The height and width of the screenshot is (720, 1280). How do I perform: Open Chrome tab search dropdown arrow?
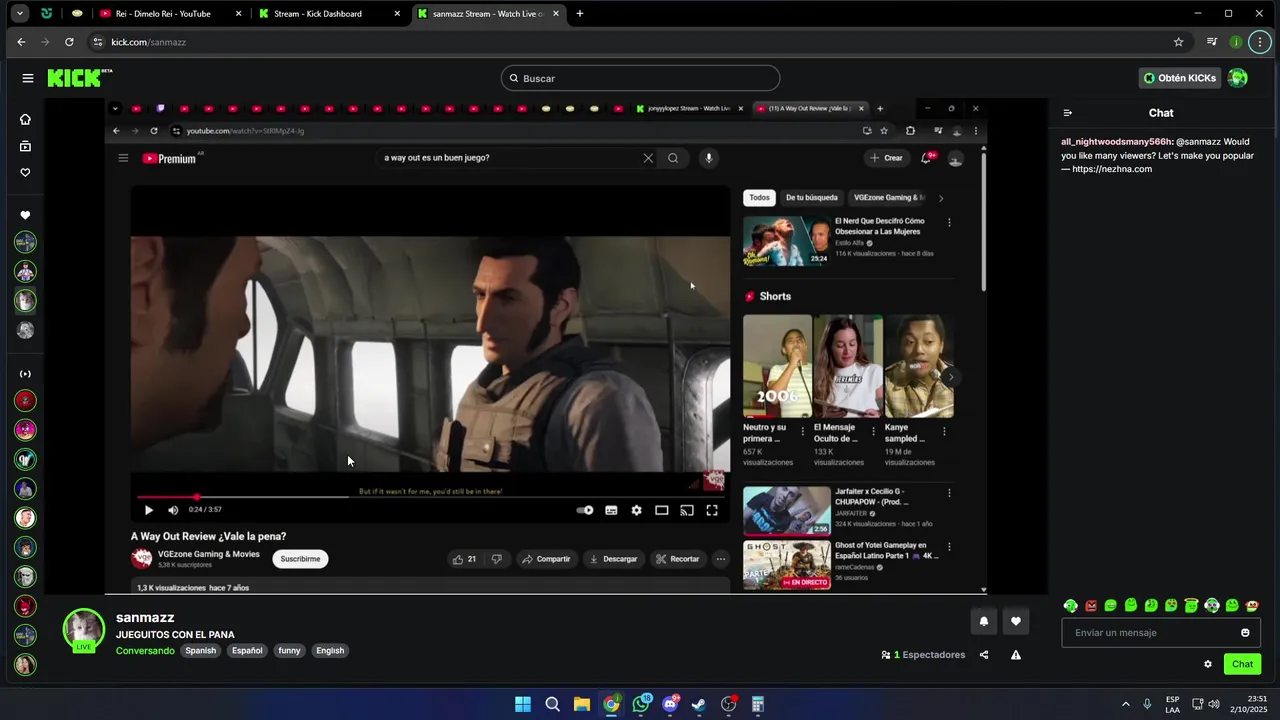pos(19,14)
